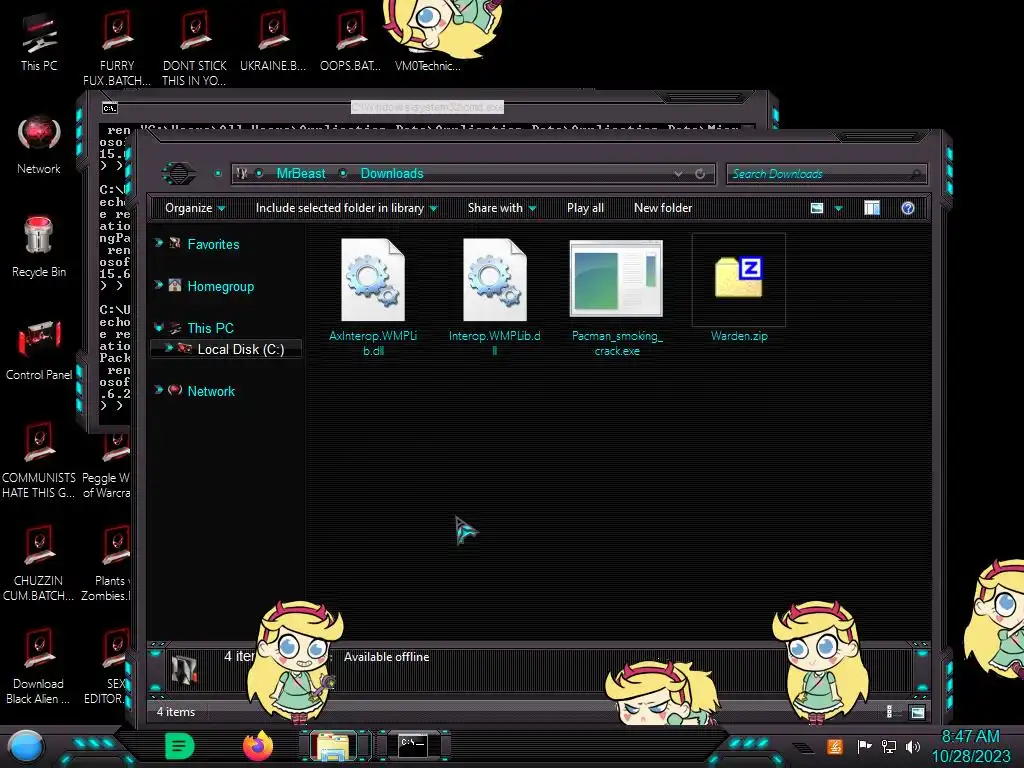Open Include selected folder in library dropdown
Screen dimensions: 1024x768
[x=346, y=208]
